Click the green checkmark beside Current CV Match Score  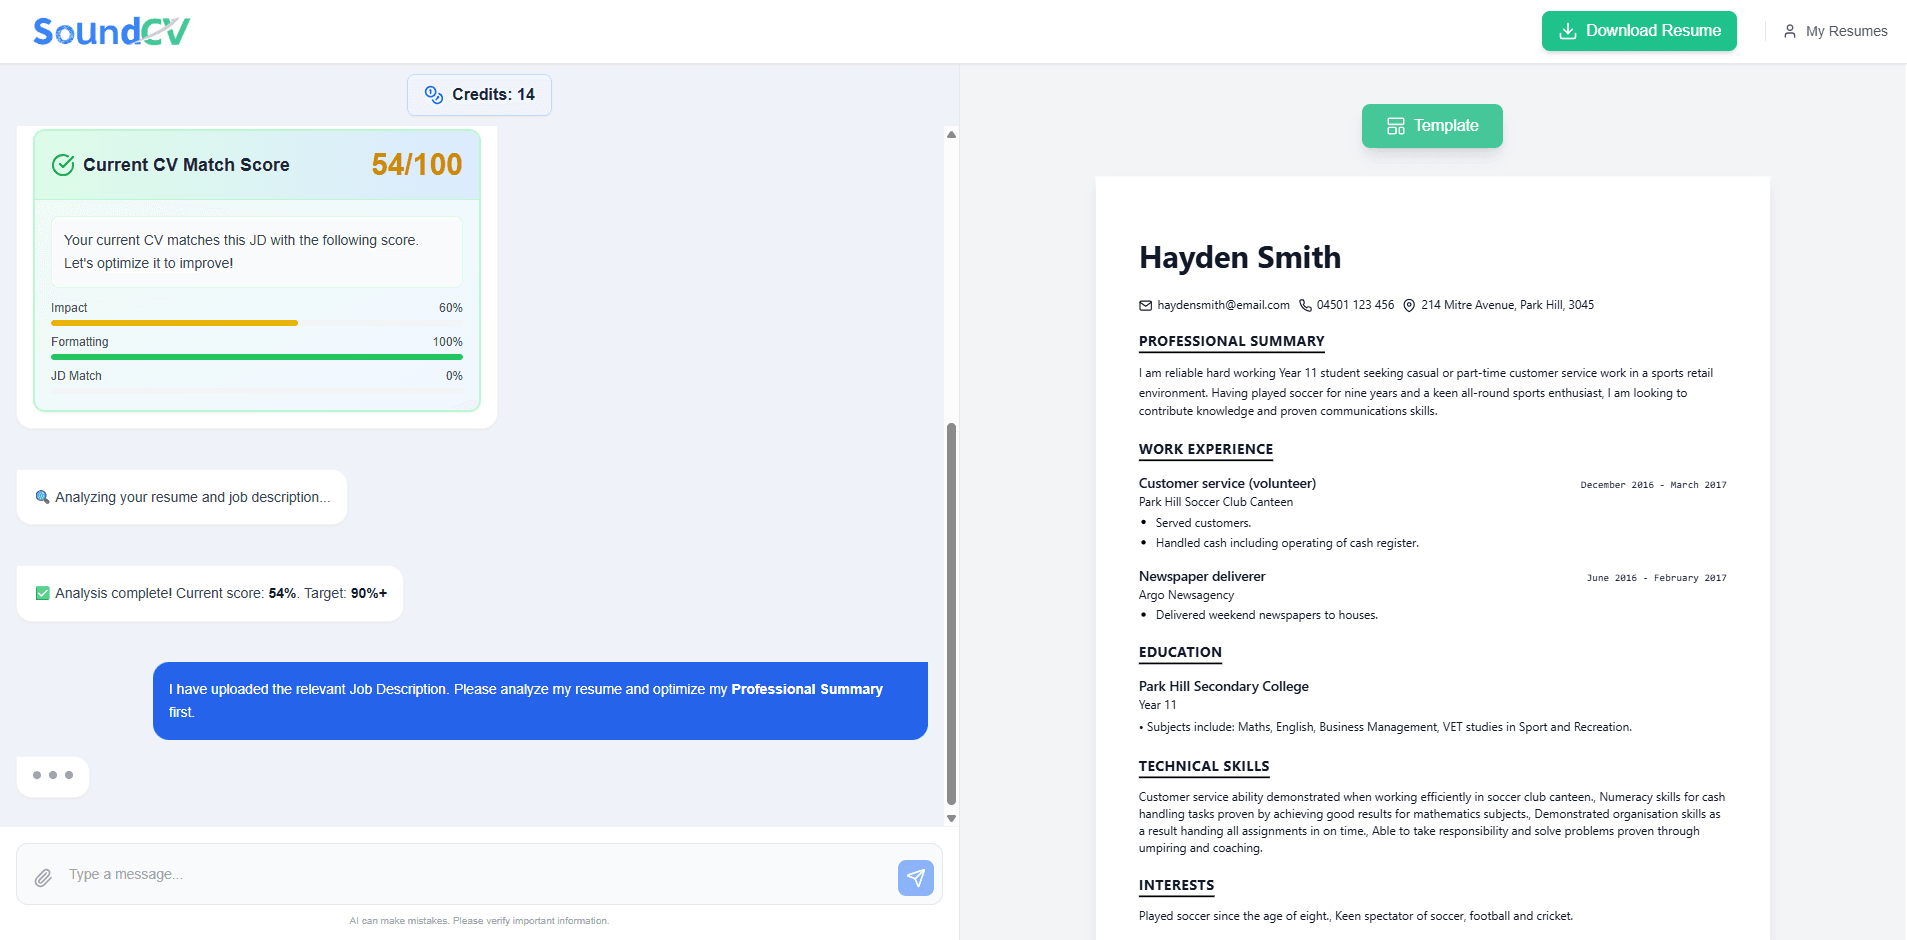[62, 164]
